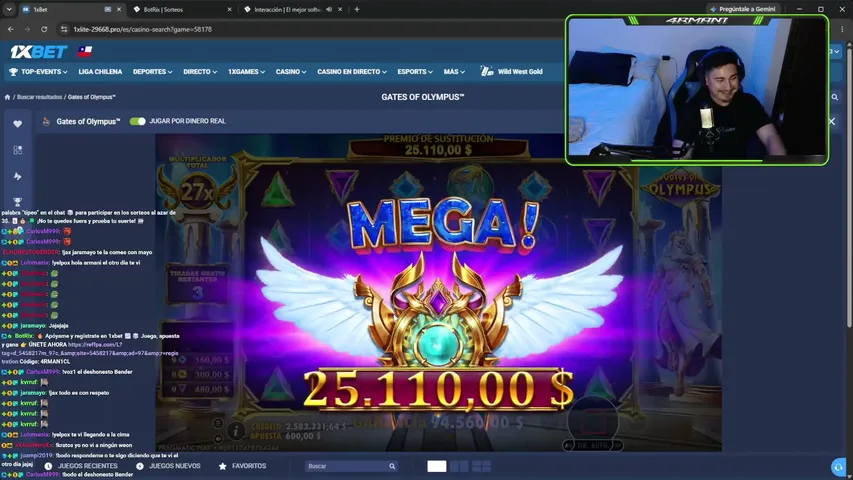Expand the TOP-EVENTS menu
The image size is (853, 480).
tap(39, 72)
